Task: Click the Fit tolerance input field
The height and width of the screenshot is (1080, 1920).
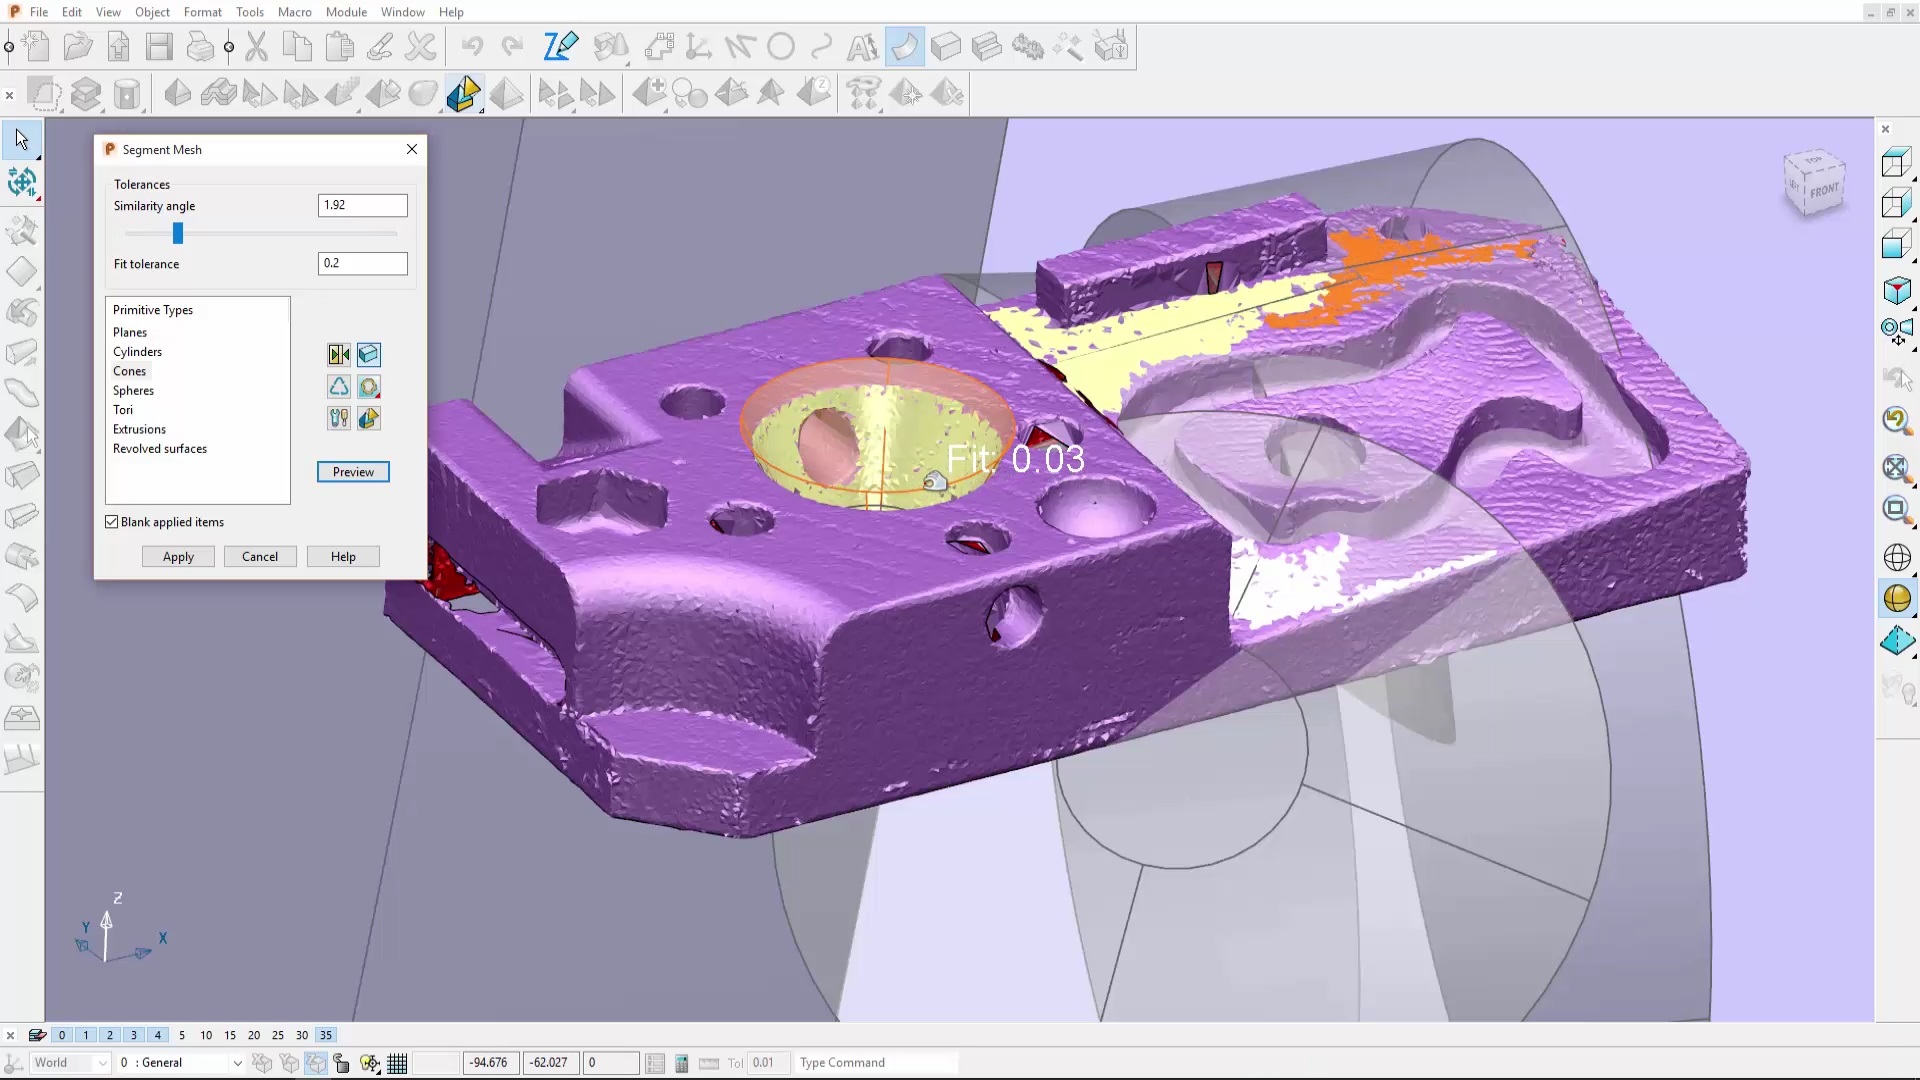Action: click(x=362, y=263)
